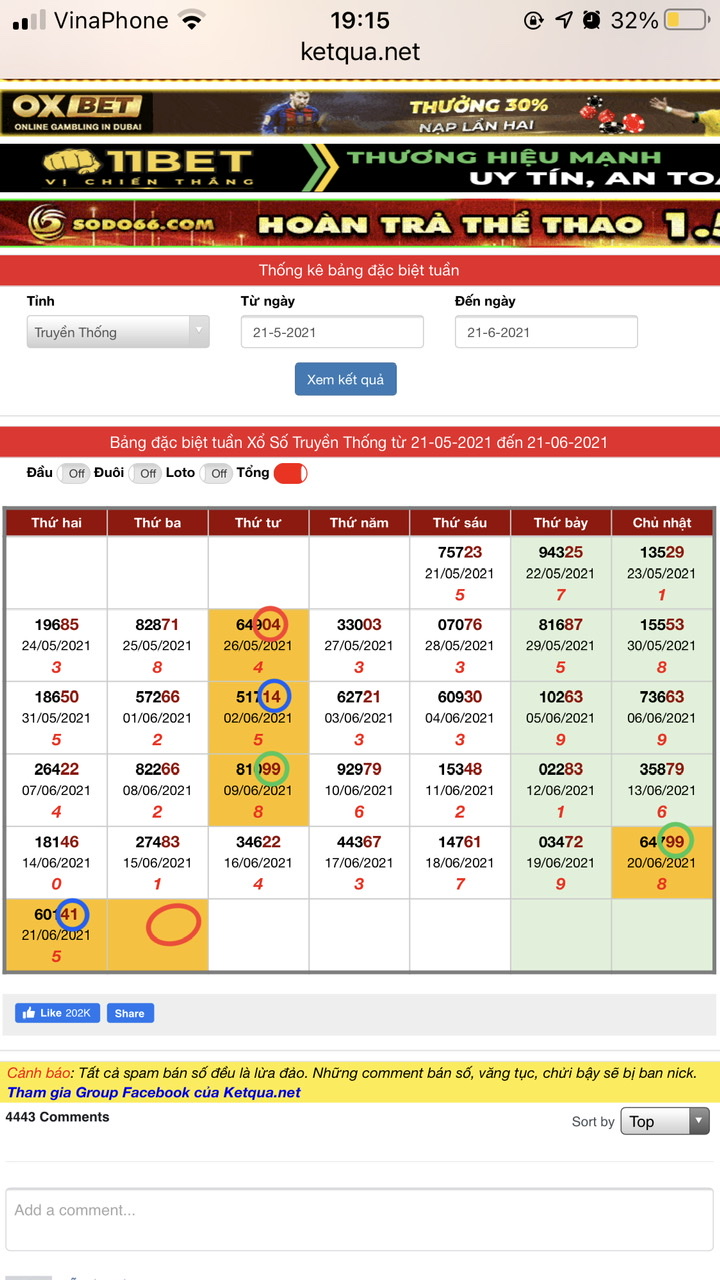Turn on the Loto switch
720x1280 pixels.
pos(216,473)
